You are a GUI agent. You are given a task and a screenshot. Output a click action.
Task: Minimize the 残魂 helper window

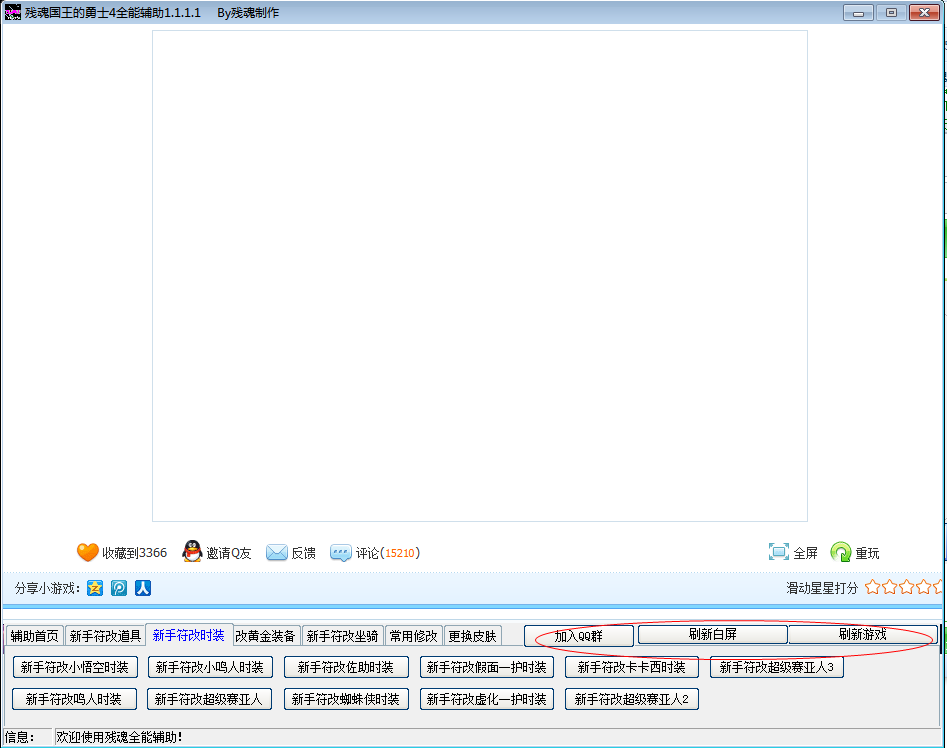858,13
